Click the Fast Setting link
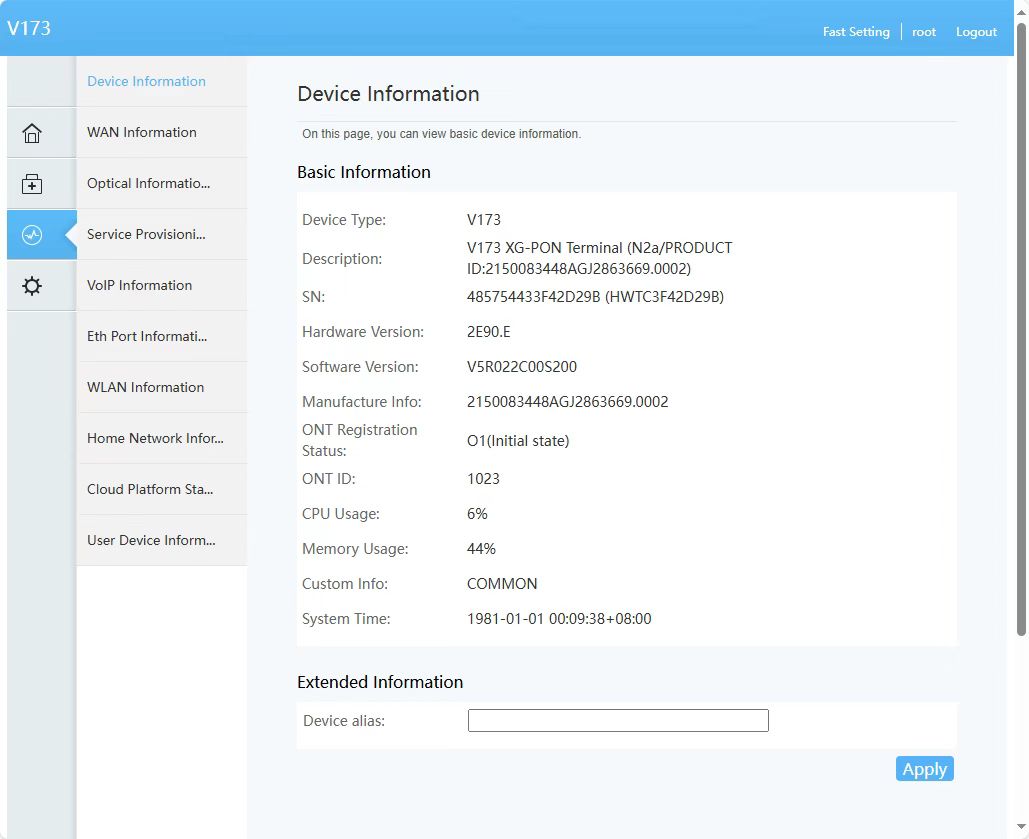The width and height of the screenshot is (1029, 839). click(x=855, y=32)
